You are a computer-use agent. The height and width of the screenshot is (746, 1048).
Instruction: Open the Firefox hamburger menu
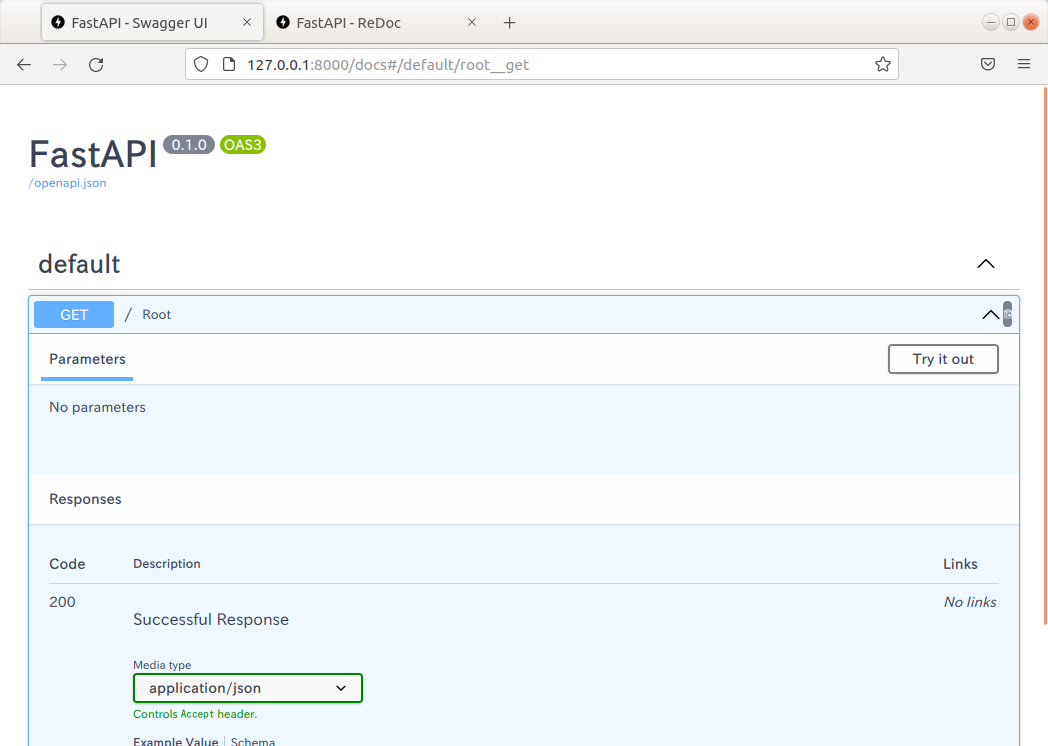1023,64
